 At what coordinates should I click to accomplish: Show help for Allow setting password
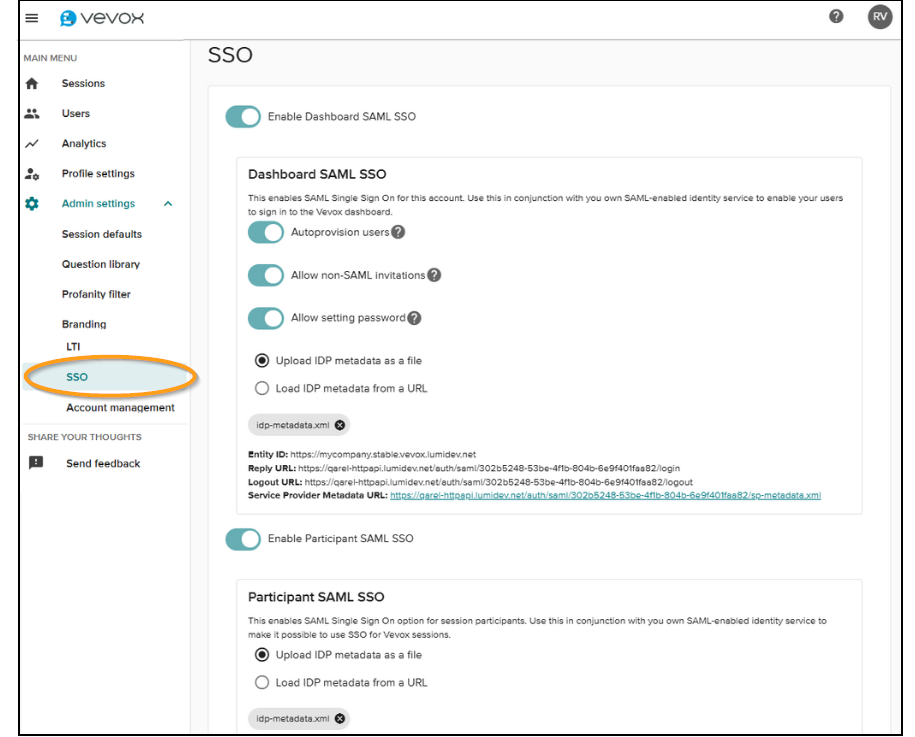pyautogui.click(x=414, y=318)
